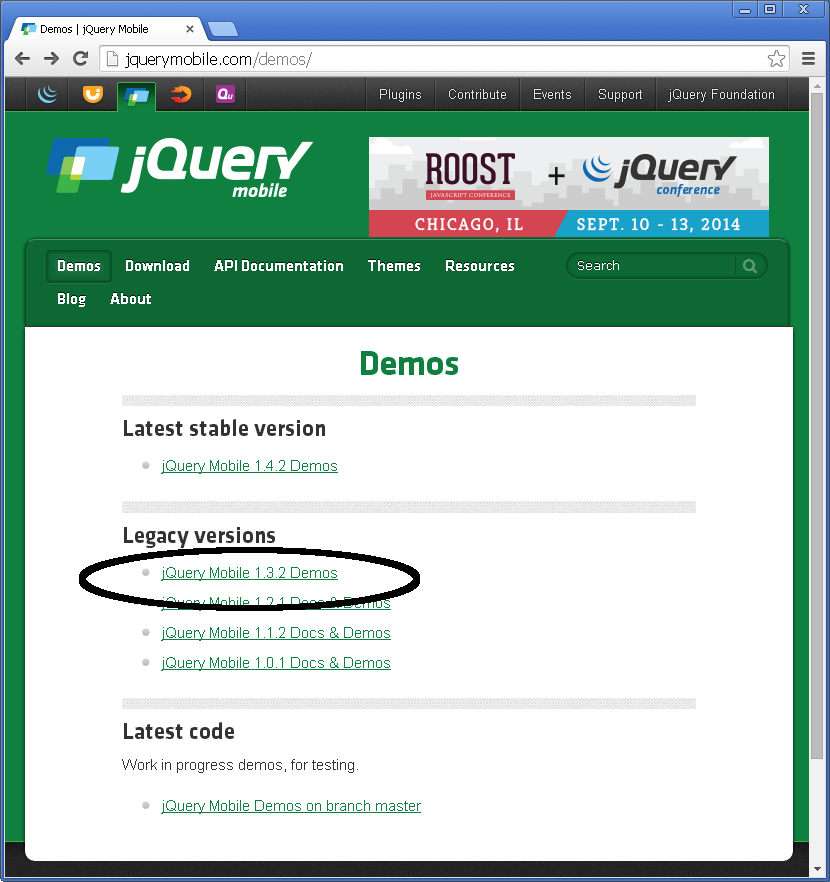Open the Support menu link
Image resolution: width=830 pixels, height=882 pixels.
(620, 94)
